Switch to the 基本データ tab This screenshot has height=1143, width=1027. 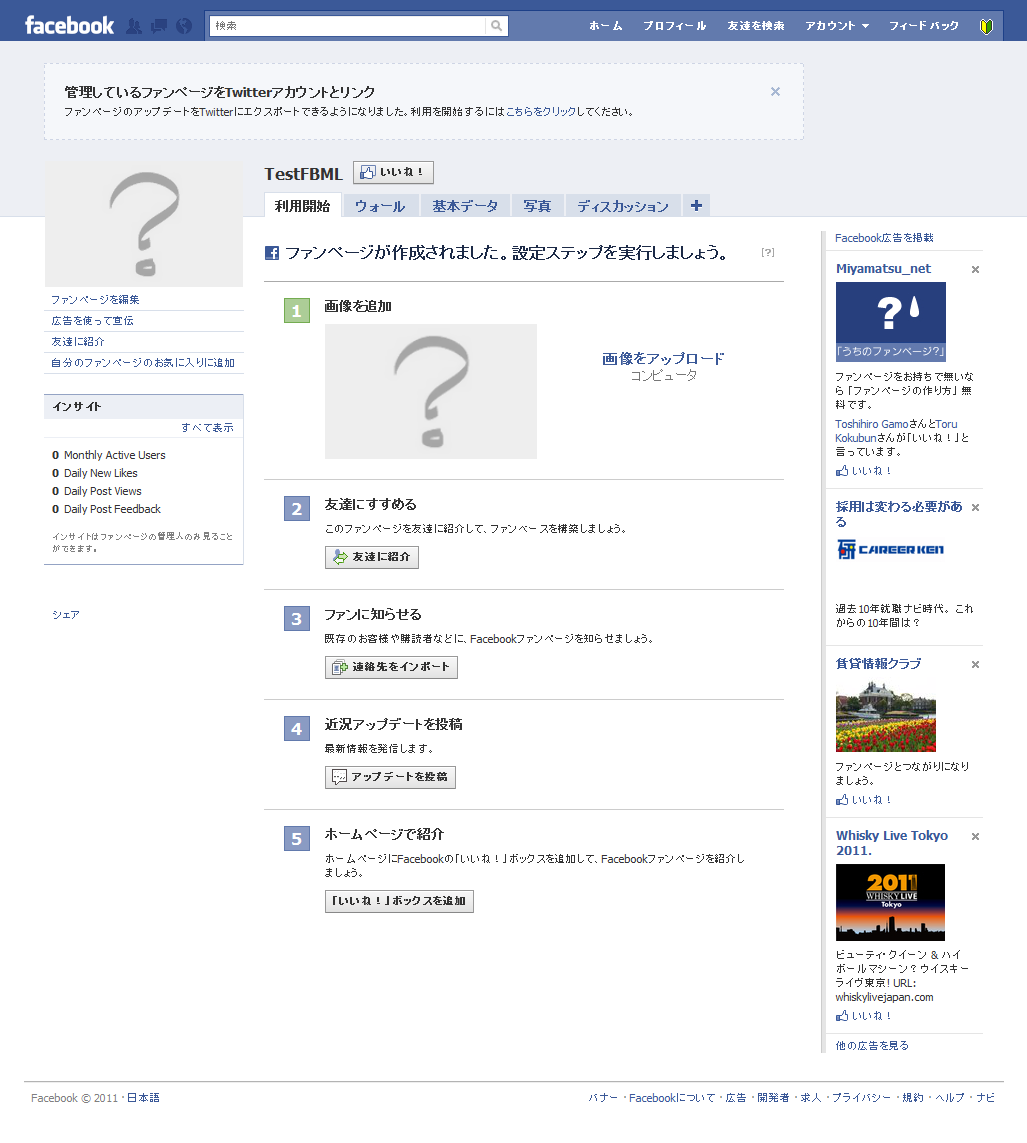[465, 206]
